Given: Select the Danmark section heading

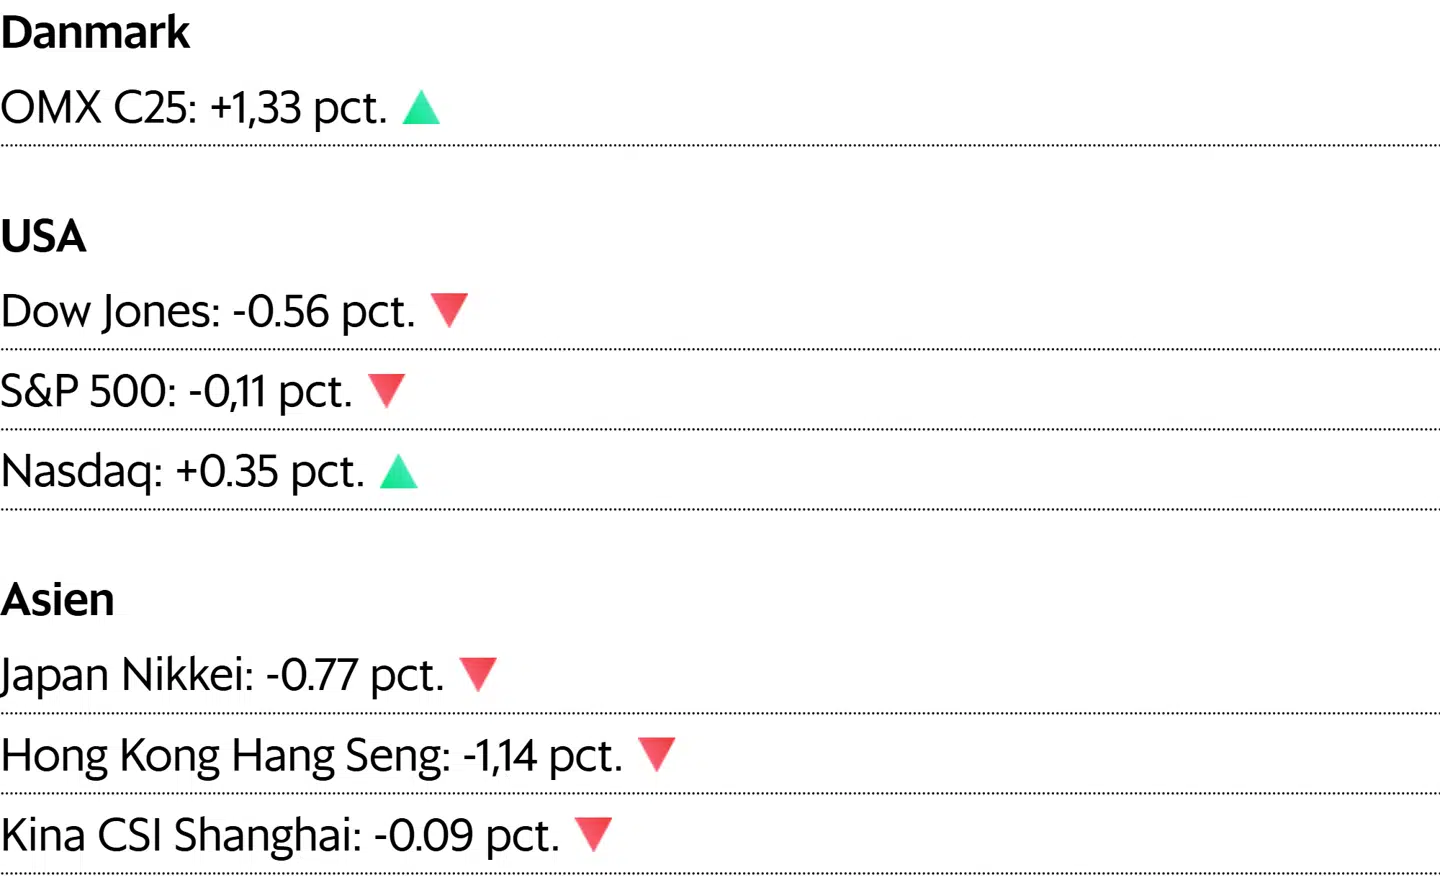Looking at the screenshot, I should [95, 32].
